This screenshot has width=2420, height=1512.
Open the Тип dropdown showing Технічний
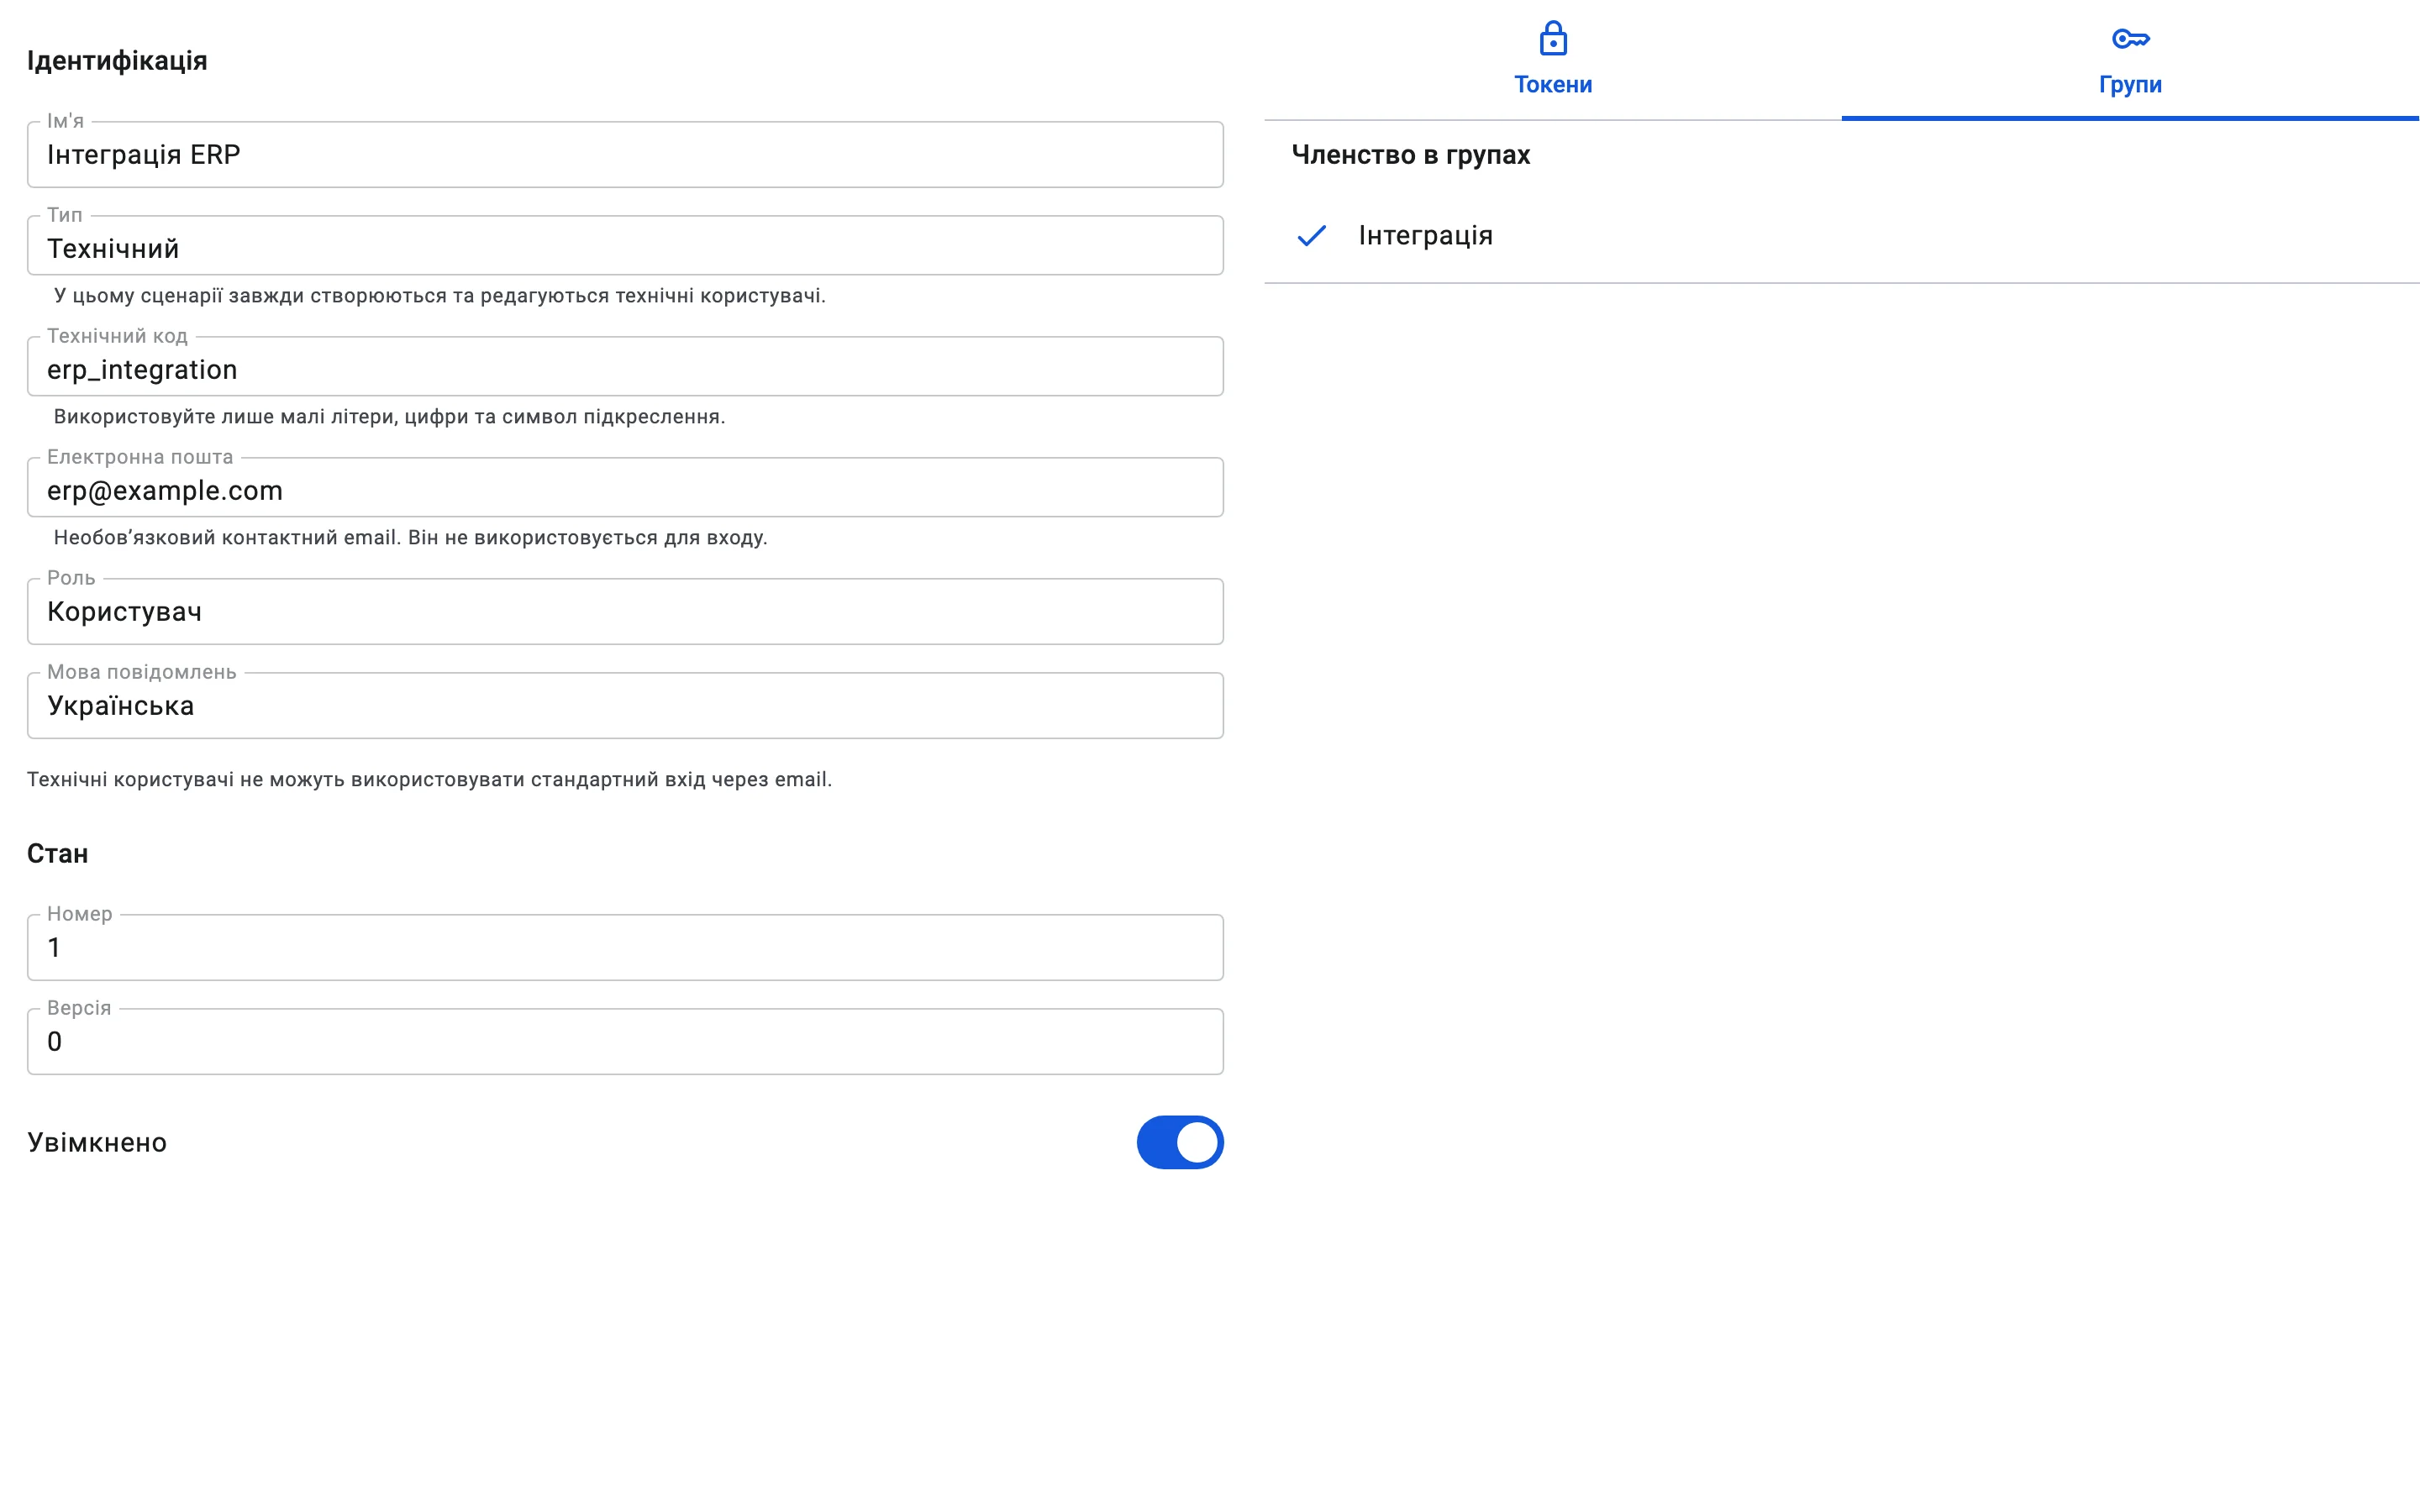pyautogui.click(x=625, y=246)
